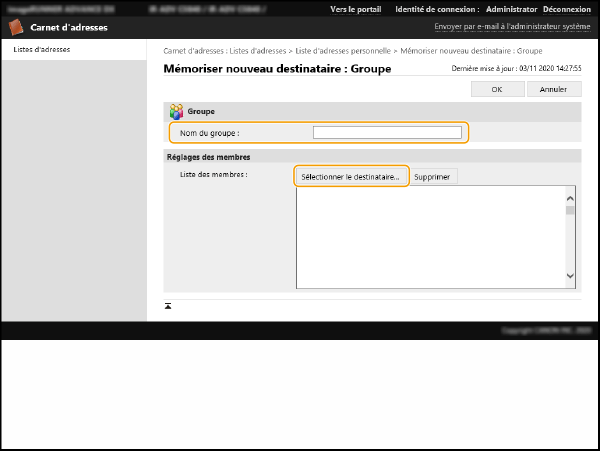The image size is (600, 451).
Task: Go to Carnet d'adresses breadcrumb
Action: pos(195,49)
